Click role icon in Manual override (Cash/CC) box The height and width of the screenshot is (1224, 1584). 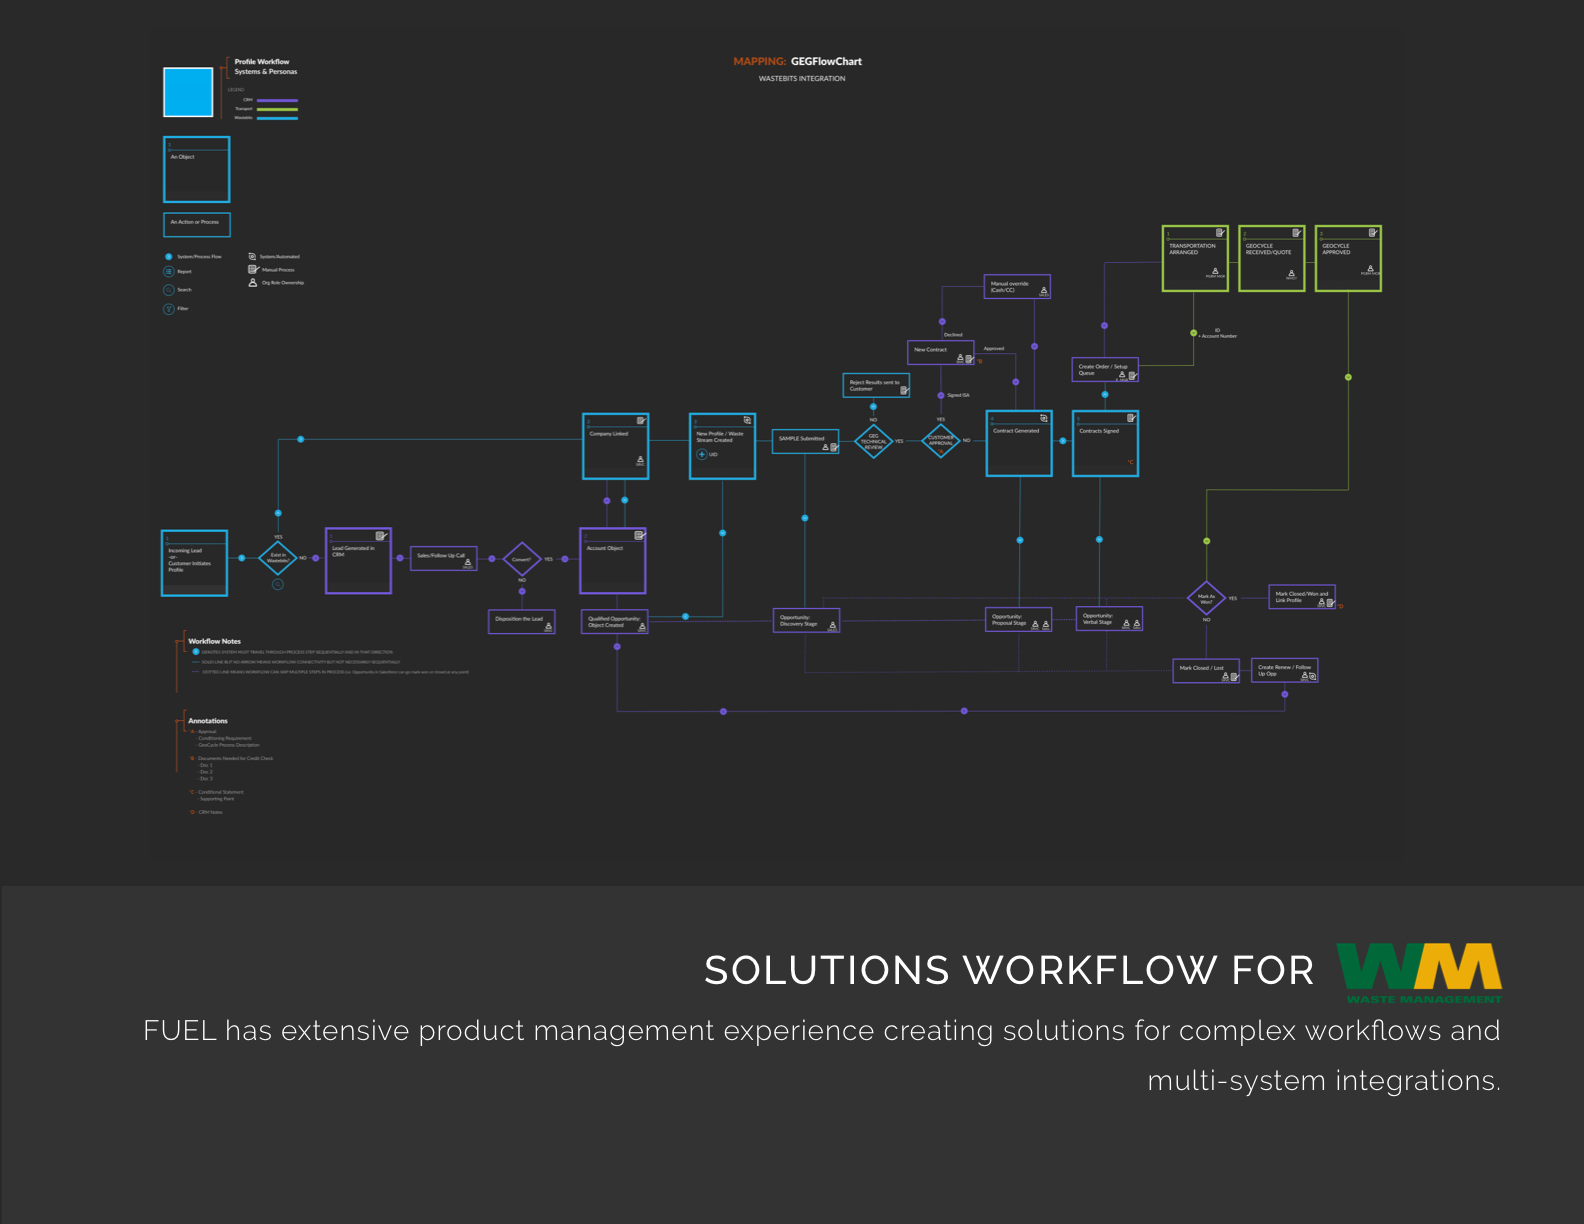tap(1044, 291)
